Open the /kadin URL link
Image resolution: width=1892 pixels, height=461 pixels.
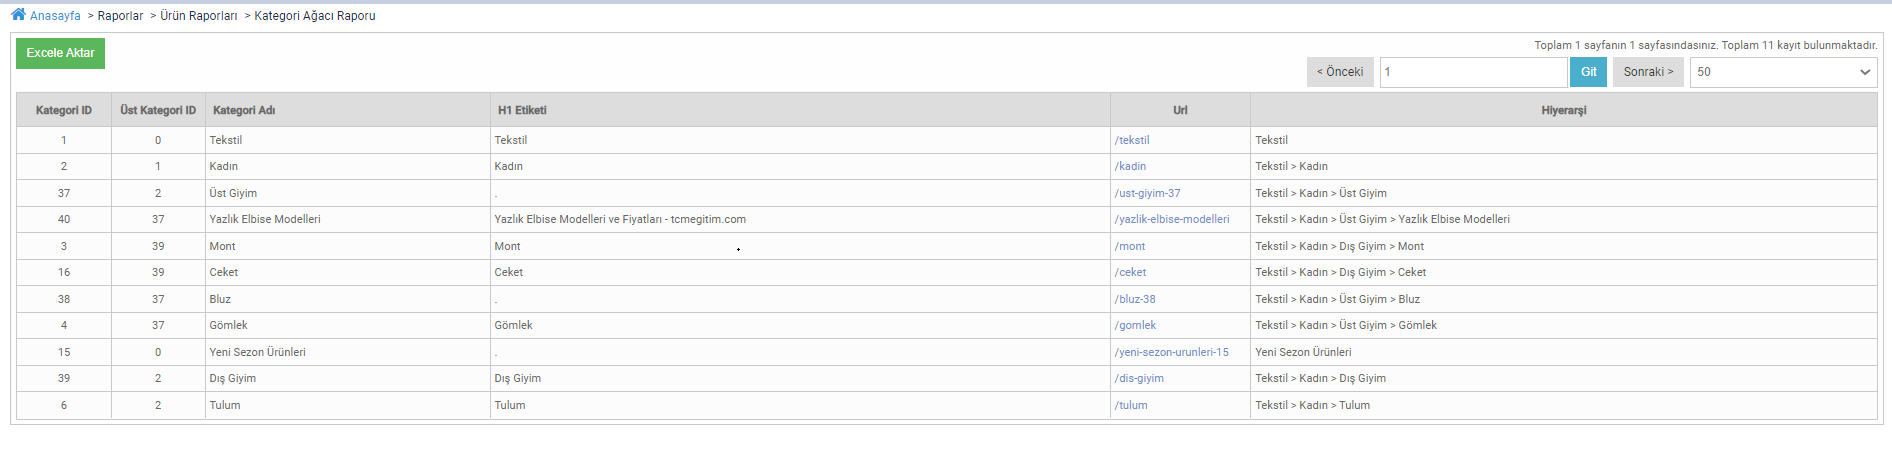[1130, 166]
